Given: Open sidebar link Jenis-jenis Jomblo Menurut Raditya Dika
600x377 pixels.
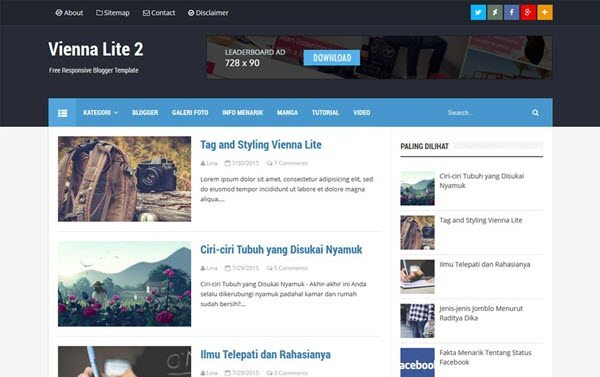Looking at the screenshot, I should click(x=481, y=313).
